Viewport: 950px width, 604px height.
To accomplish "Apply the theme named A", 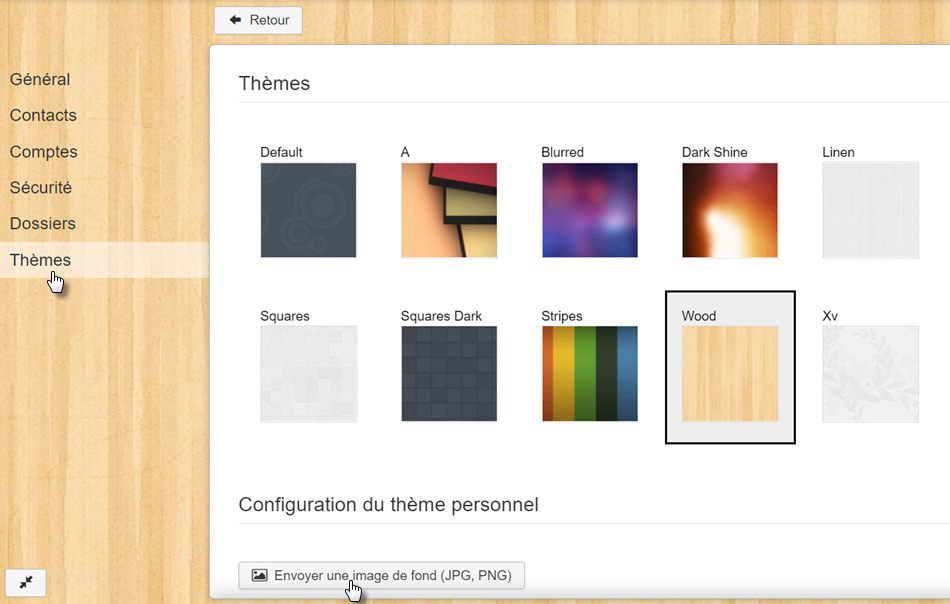I will coord(449,210).
